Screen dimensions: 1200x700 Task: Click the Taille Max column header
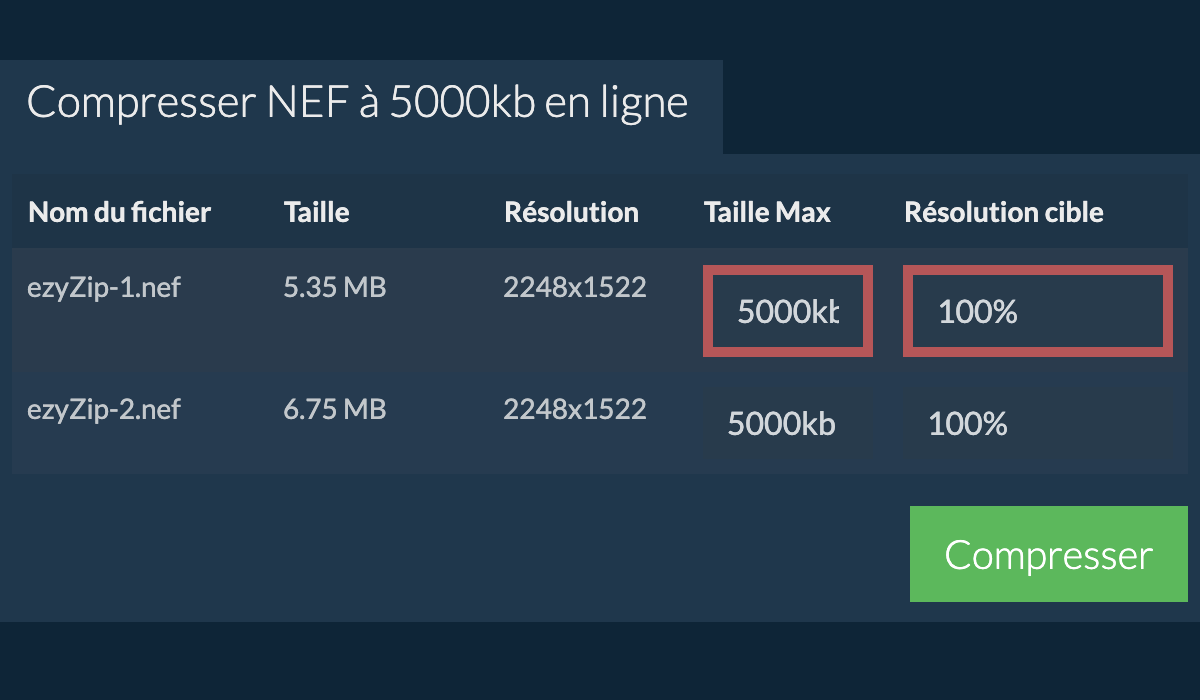[x=767, y=212]
